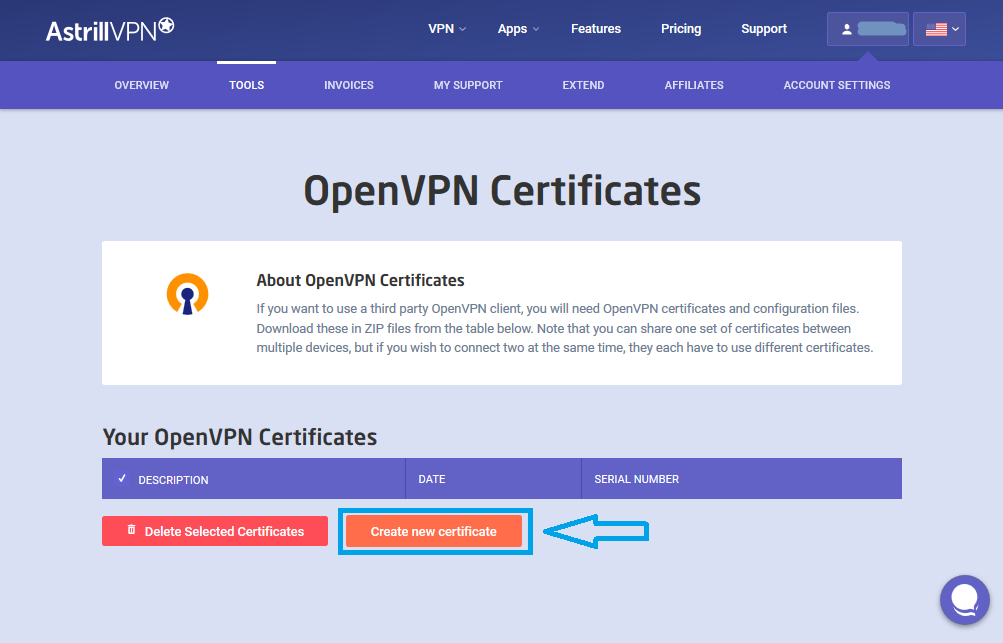Switch to the Overview tab
Image resolution: width=1003 pixels, height=643 pixels.
141,85
